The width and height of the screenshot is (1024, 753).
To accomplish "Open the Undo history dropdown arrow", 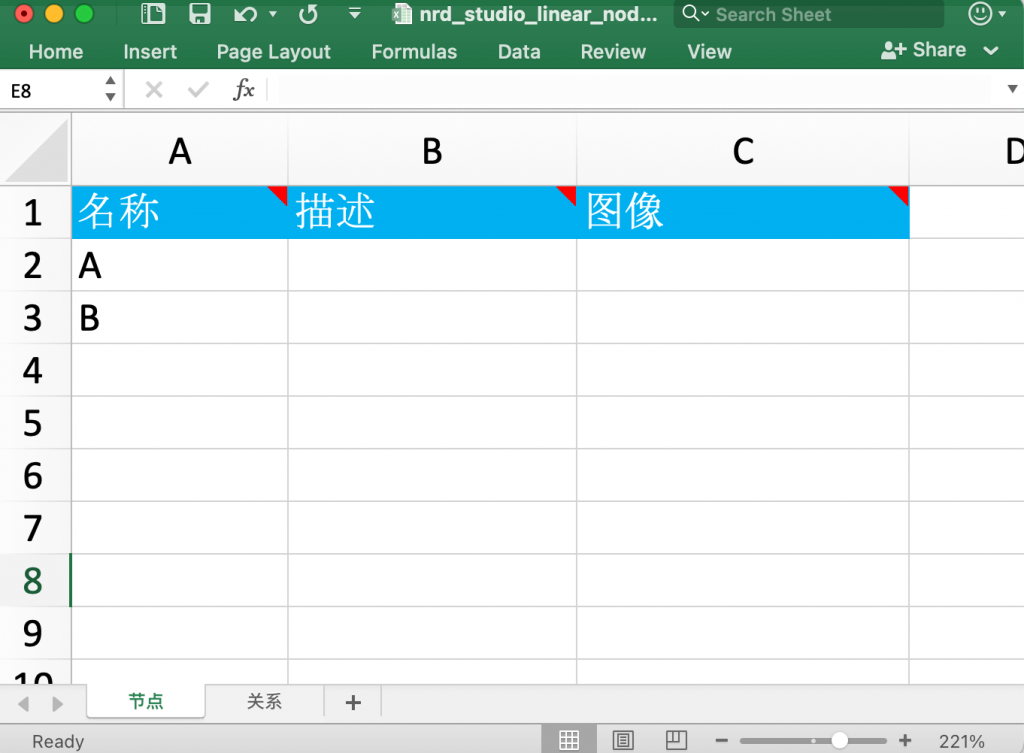I will tap(273, 15).
